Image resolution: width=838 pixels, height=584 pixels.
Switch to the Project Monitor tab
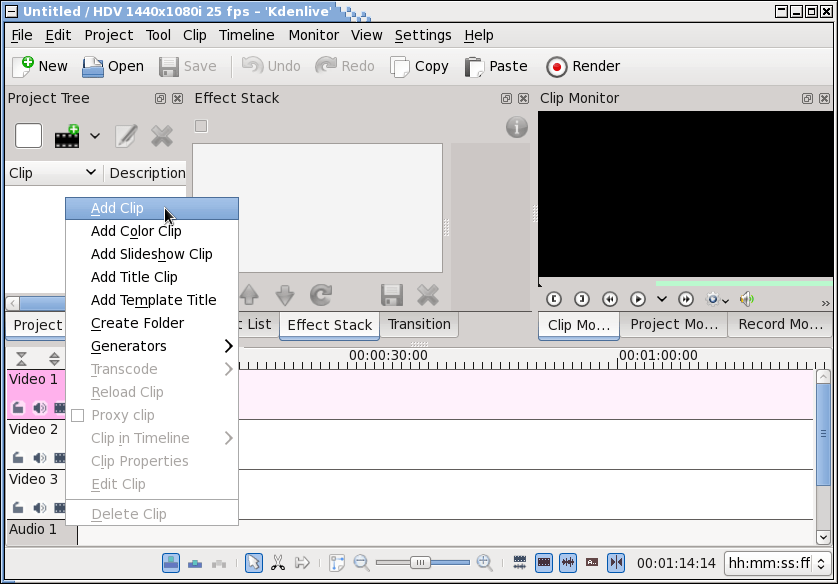[x=673, y=324]
